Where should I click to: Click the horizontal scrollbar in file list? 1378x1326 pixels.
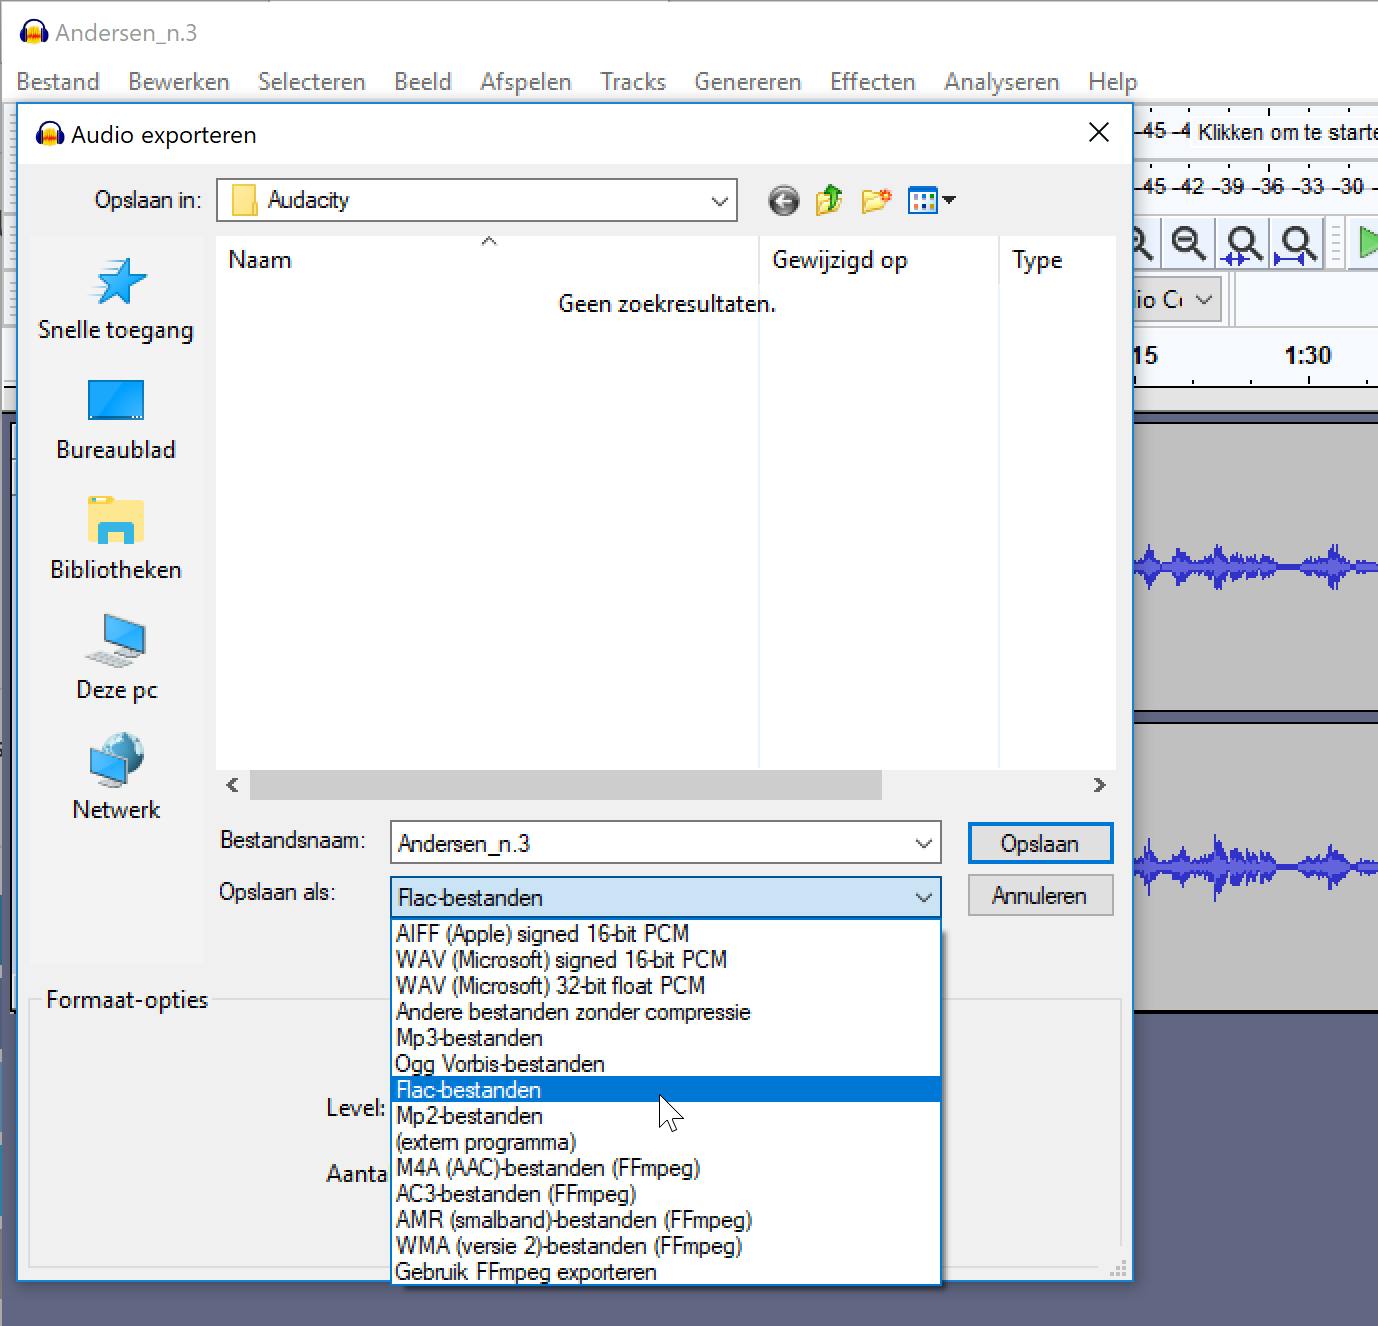tap(565, 786)
